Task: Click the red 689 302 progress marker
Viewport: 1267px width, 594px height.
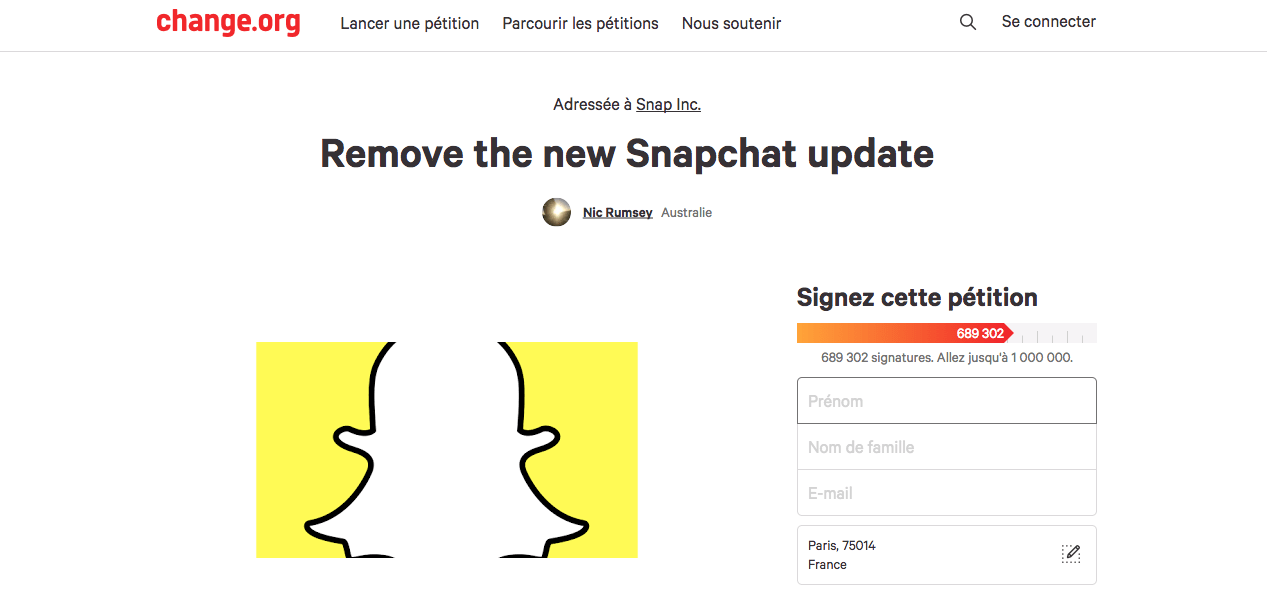Action: point(981,333)
